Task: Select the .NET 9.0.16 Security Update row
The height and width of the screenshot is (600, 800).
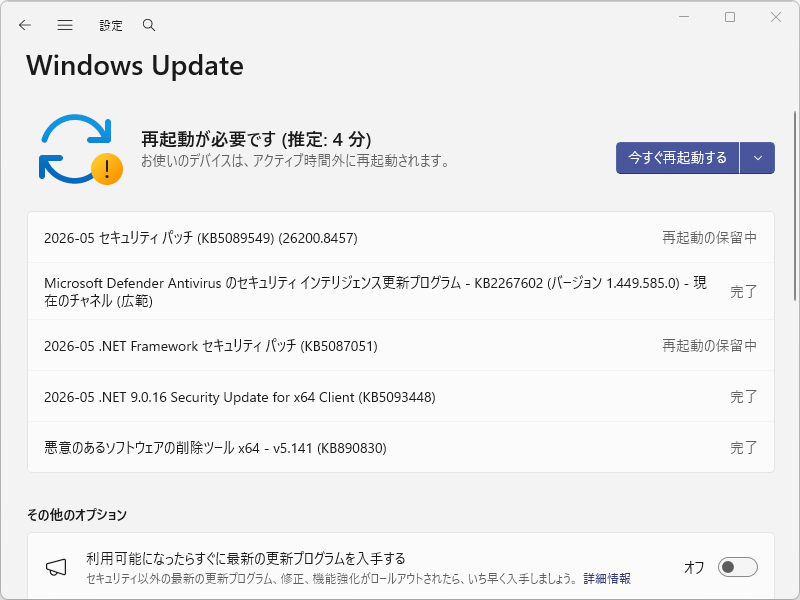Action: pyautogui.click(x=401, y=396)
